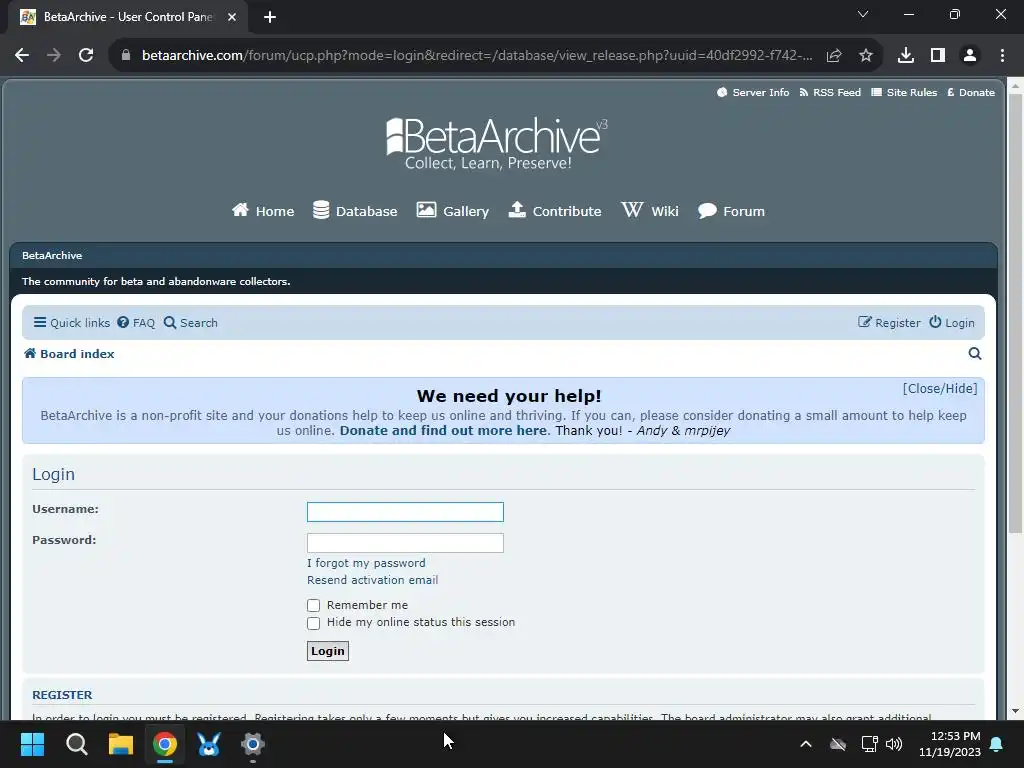Open the rabbit app in the taskbar

209,744
